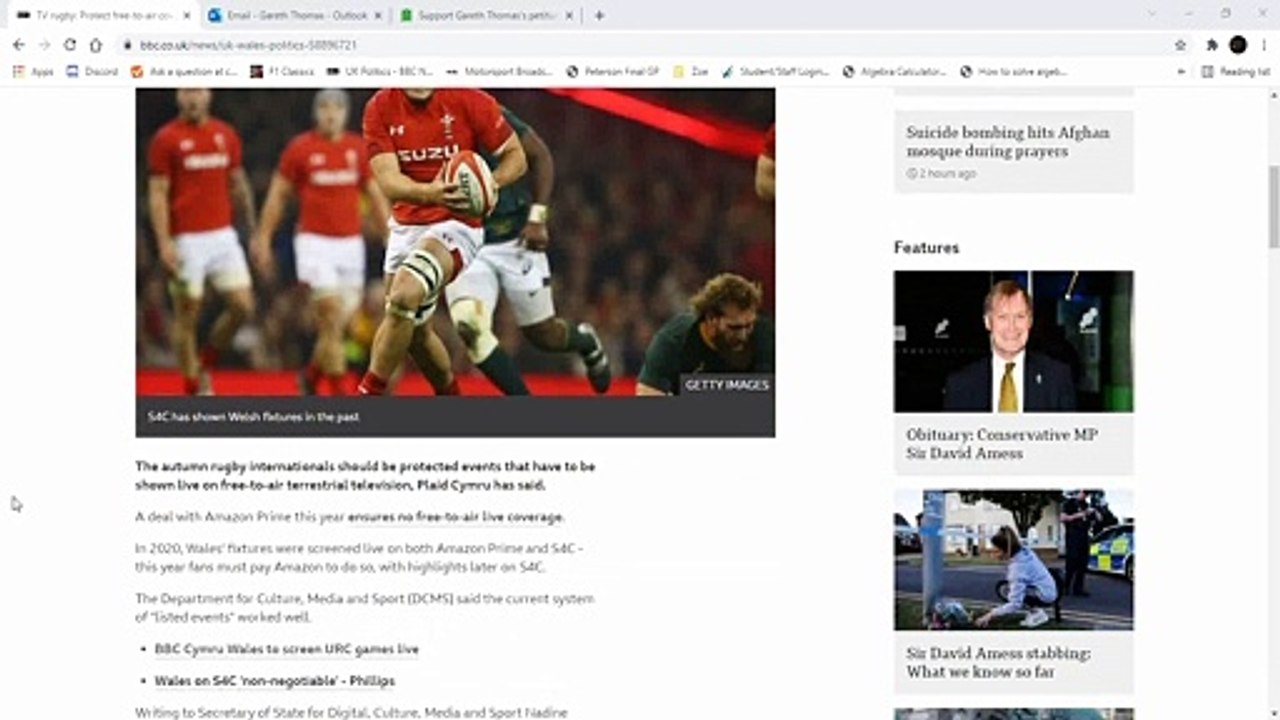Click the bold intro paragraph about autumn rugby internationals
Image resolution: width=1280 pixels, height=720 pixels.
coord(365,476)
